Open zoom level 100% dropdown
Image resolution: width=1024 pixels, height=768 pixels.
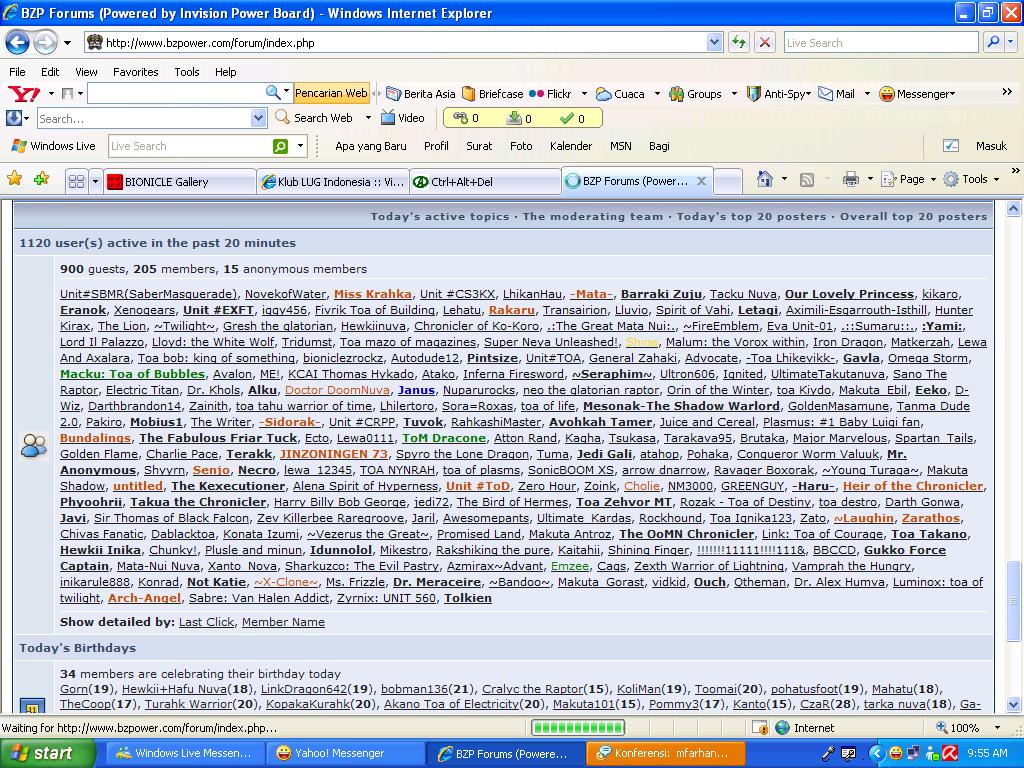click(x=997, y=728)
